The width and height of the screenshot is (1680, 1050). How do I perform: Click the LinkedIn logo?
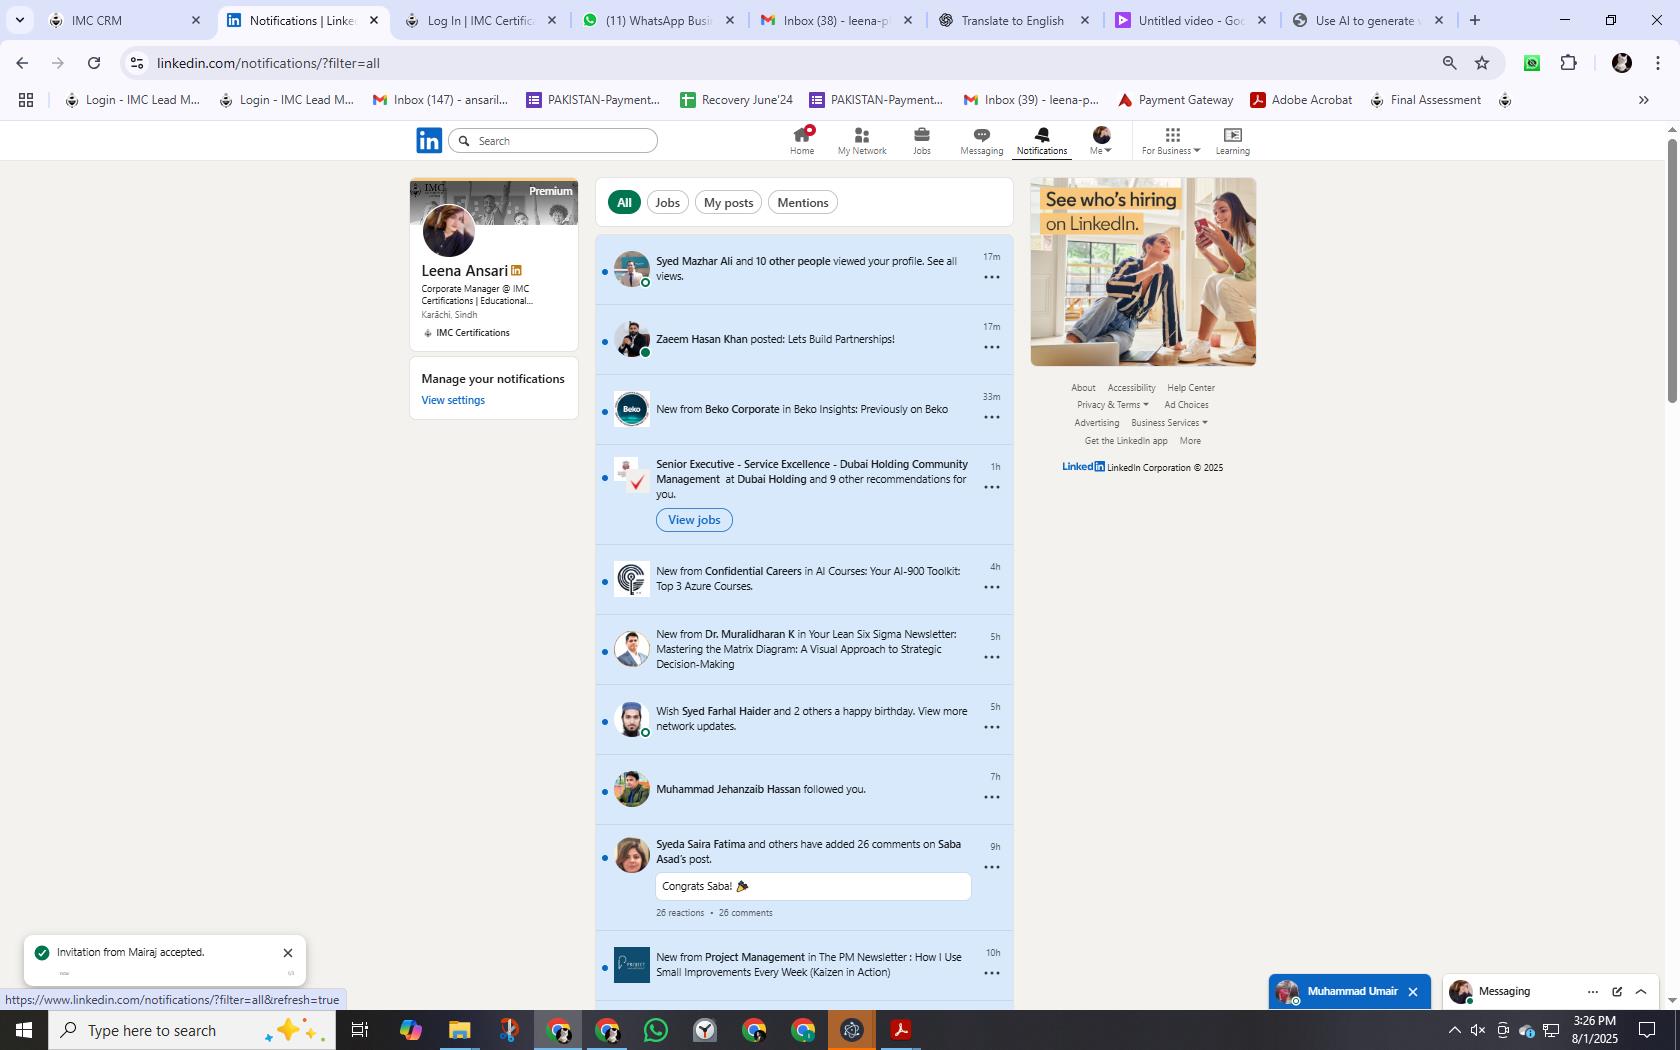tap(429, 141)
